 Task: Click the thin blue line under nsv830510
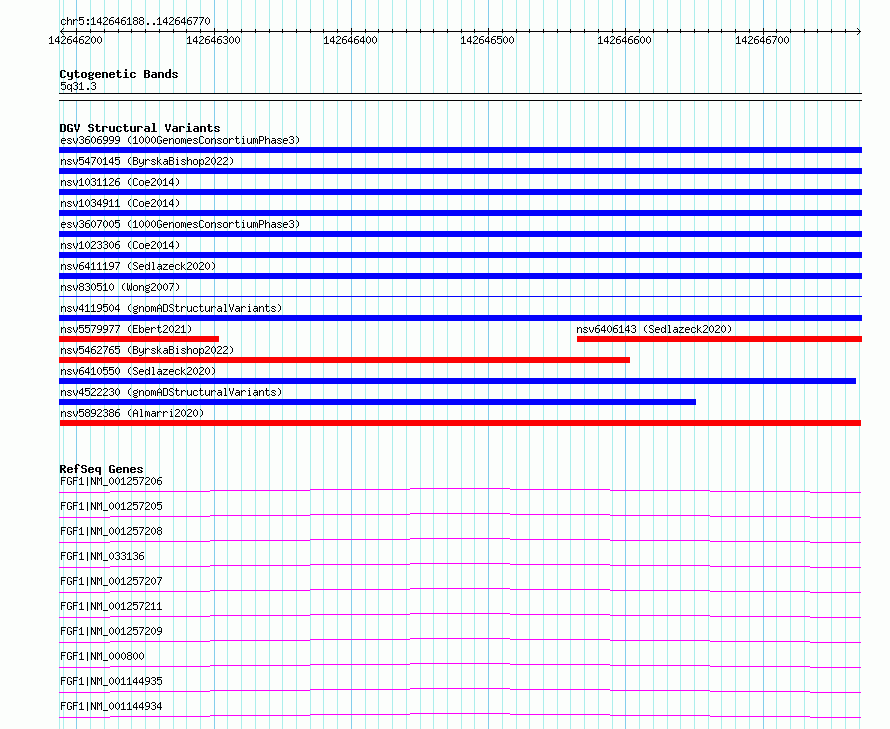click(460, 296)
